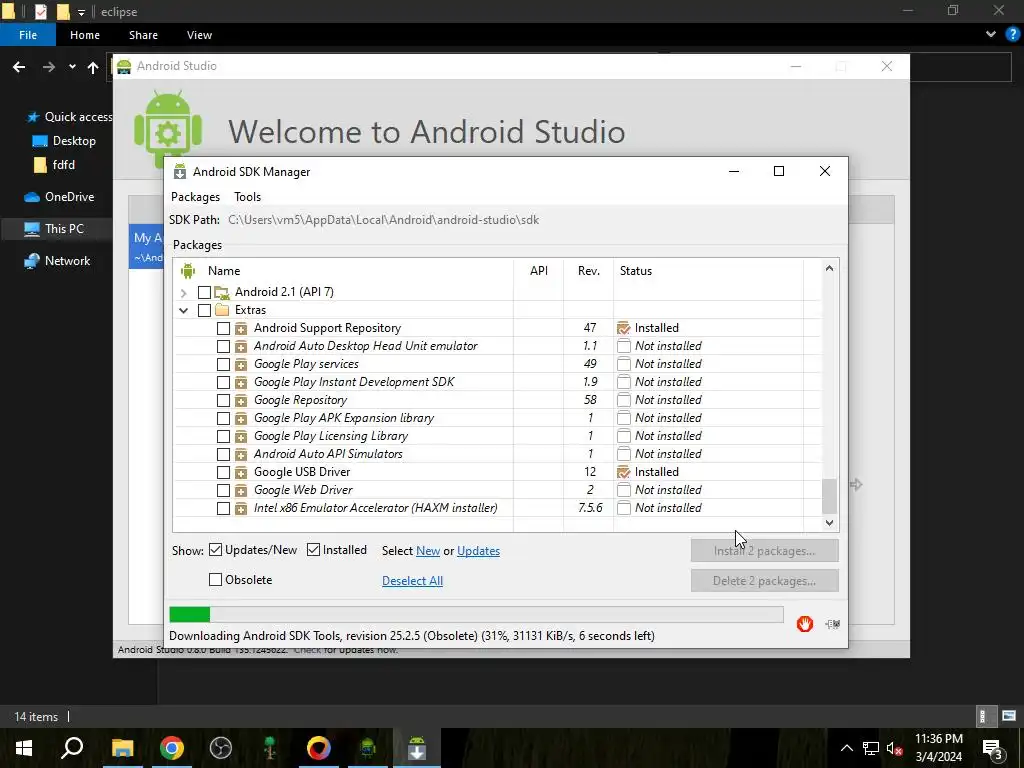Open OBS Studio from the taskbar
Viewport: 1024px width, 768px height.
tap(221, 748)
